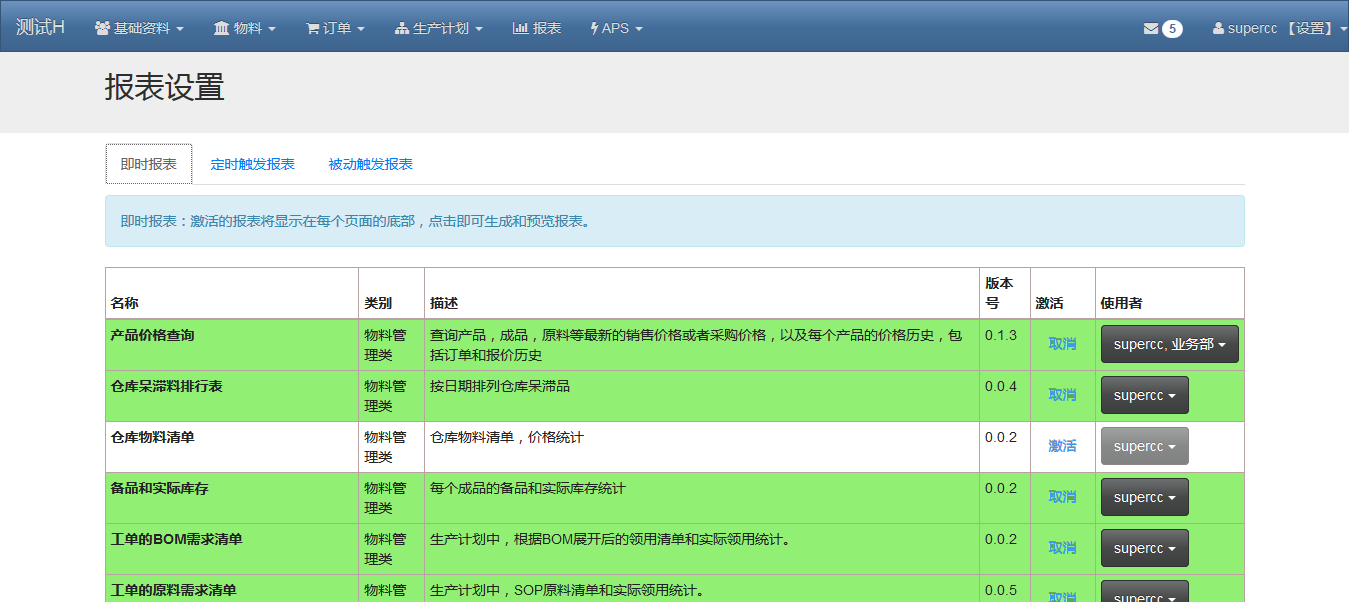Select the 即时报表 tab

(148, 164)
